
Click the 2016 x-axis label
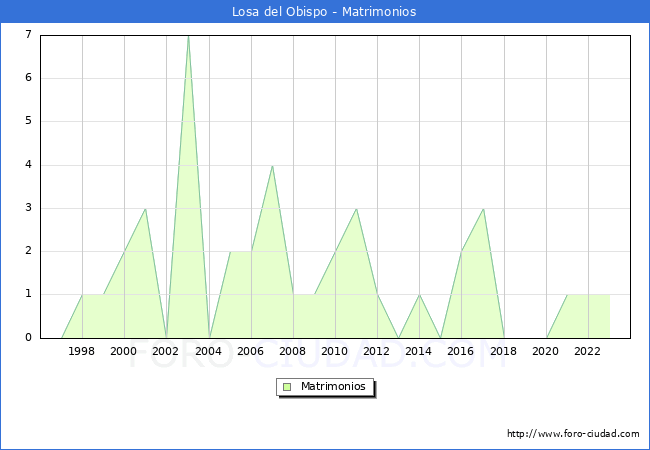click(461, 351)
